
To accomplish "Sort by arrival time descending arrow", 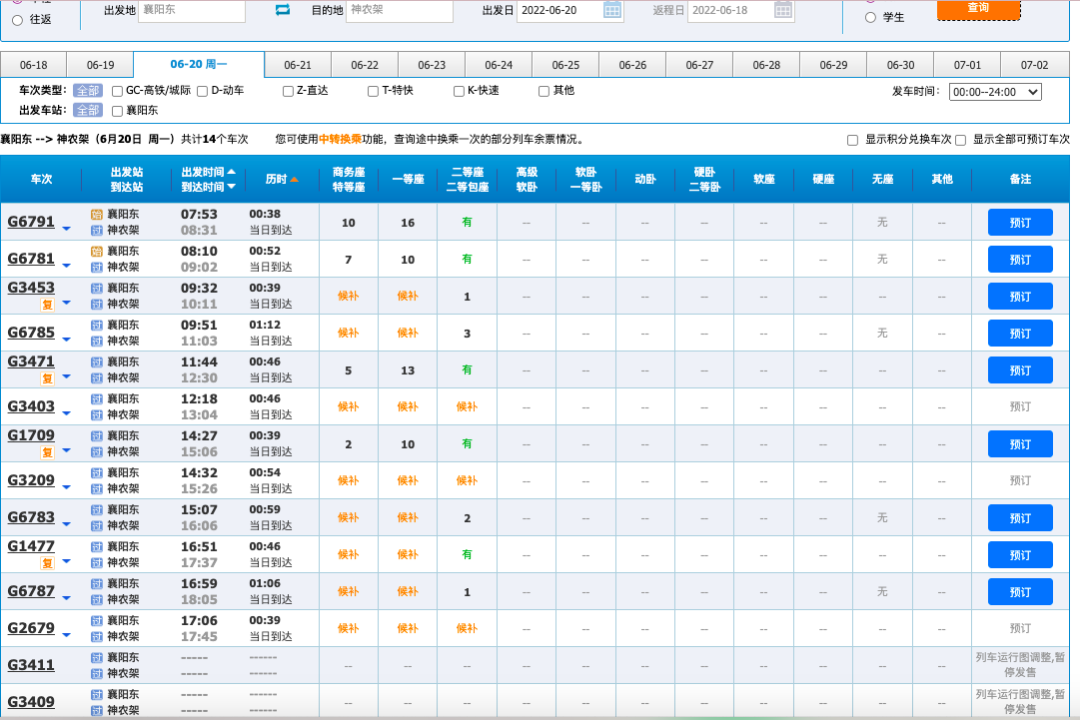I will 231,187.
